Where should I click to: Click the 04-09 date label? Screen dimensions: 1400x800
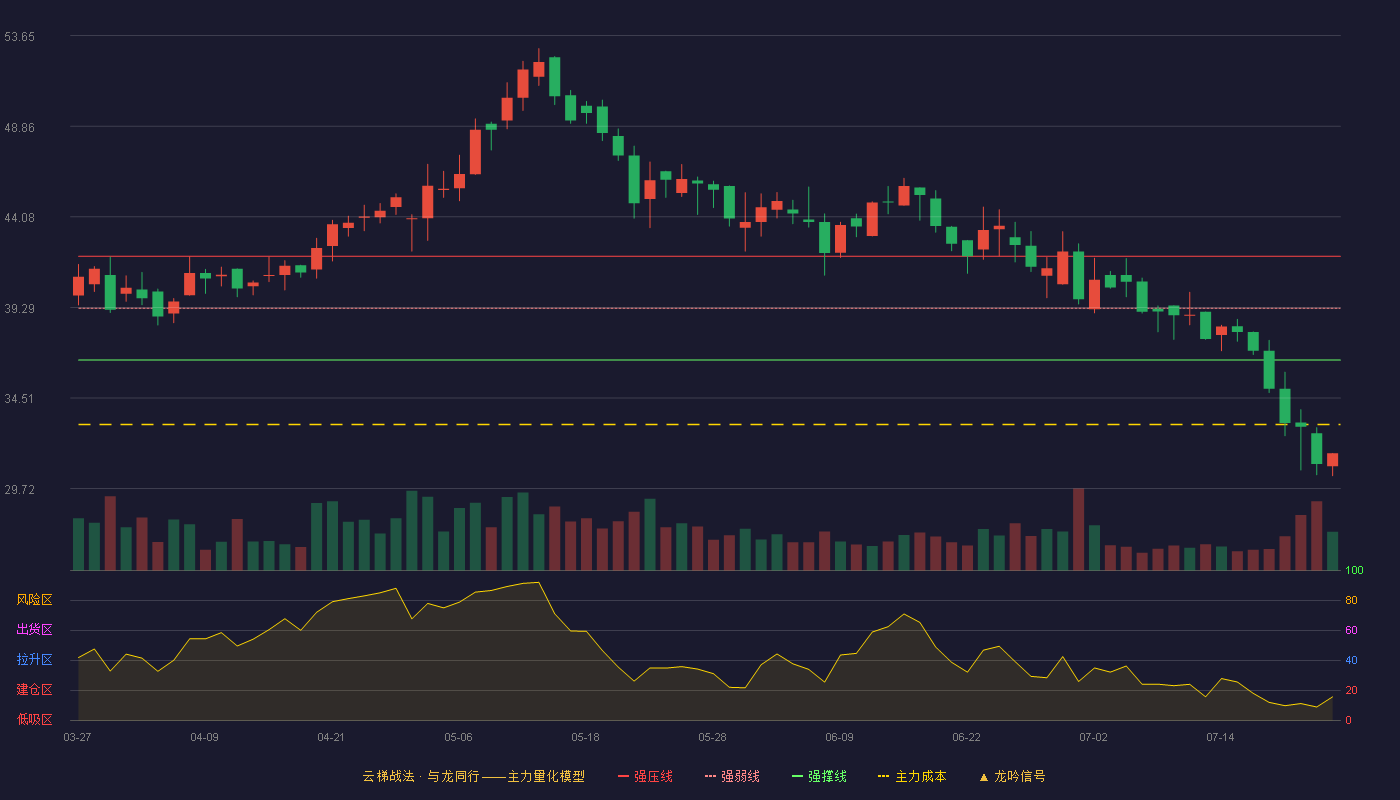pyautogui.click(x=204, y=737)
